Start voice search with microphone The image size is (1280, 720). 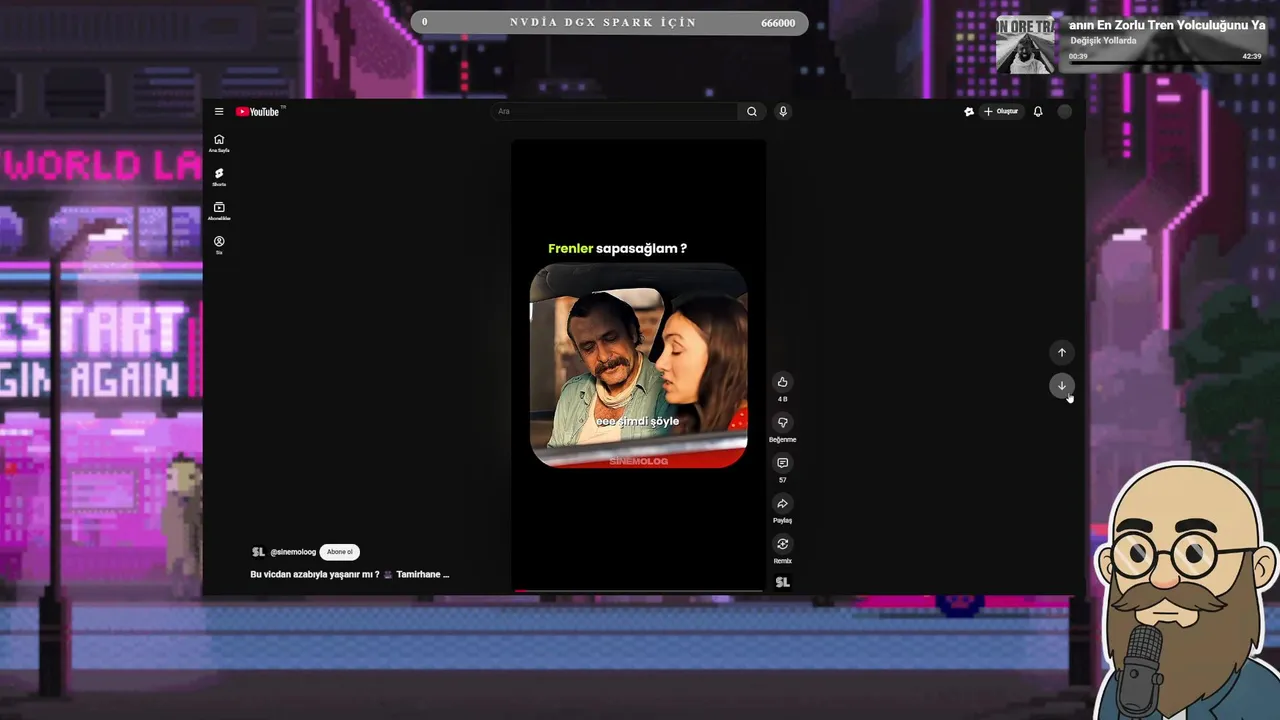point(783,111)
